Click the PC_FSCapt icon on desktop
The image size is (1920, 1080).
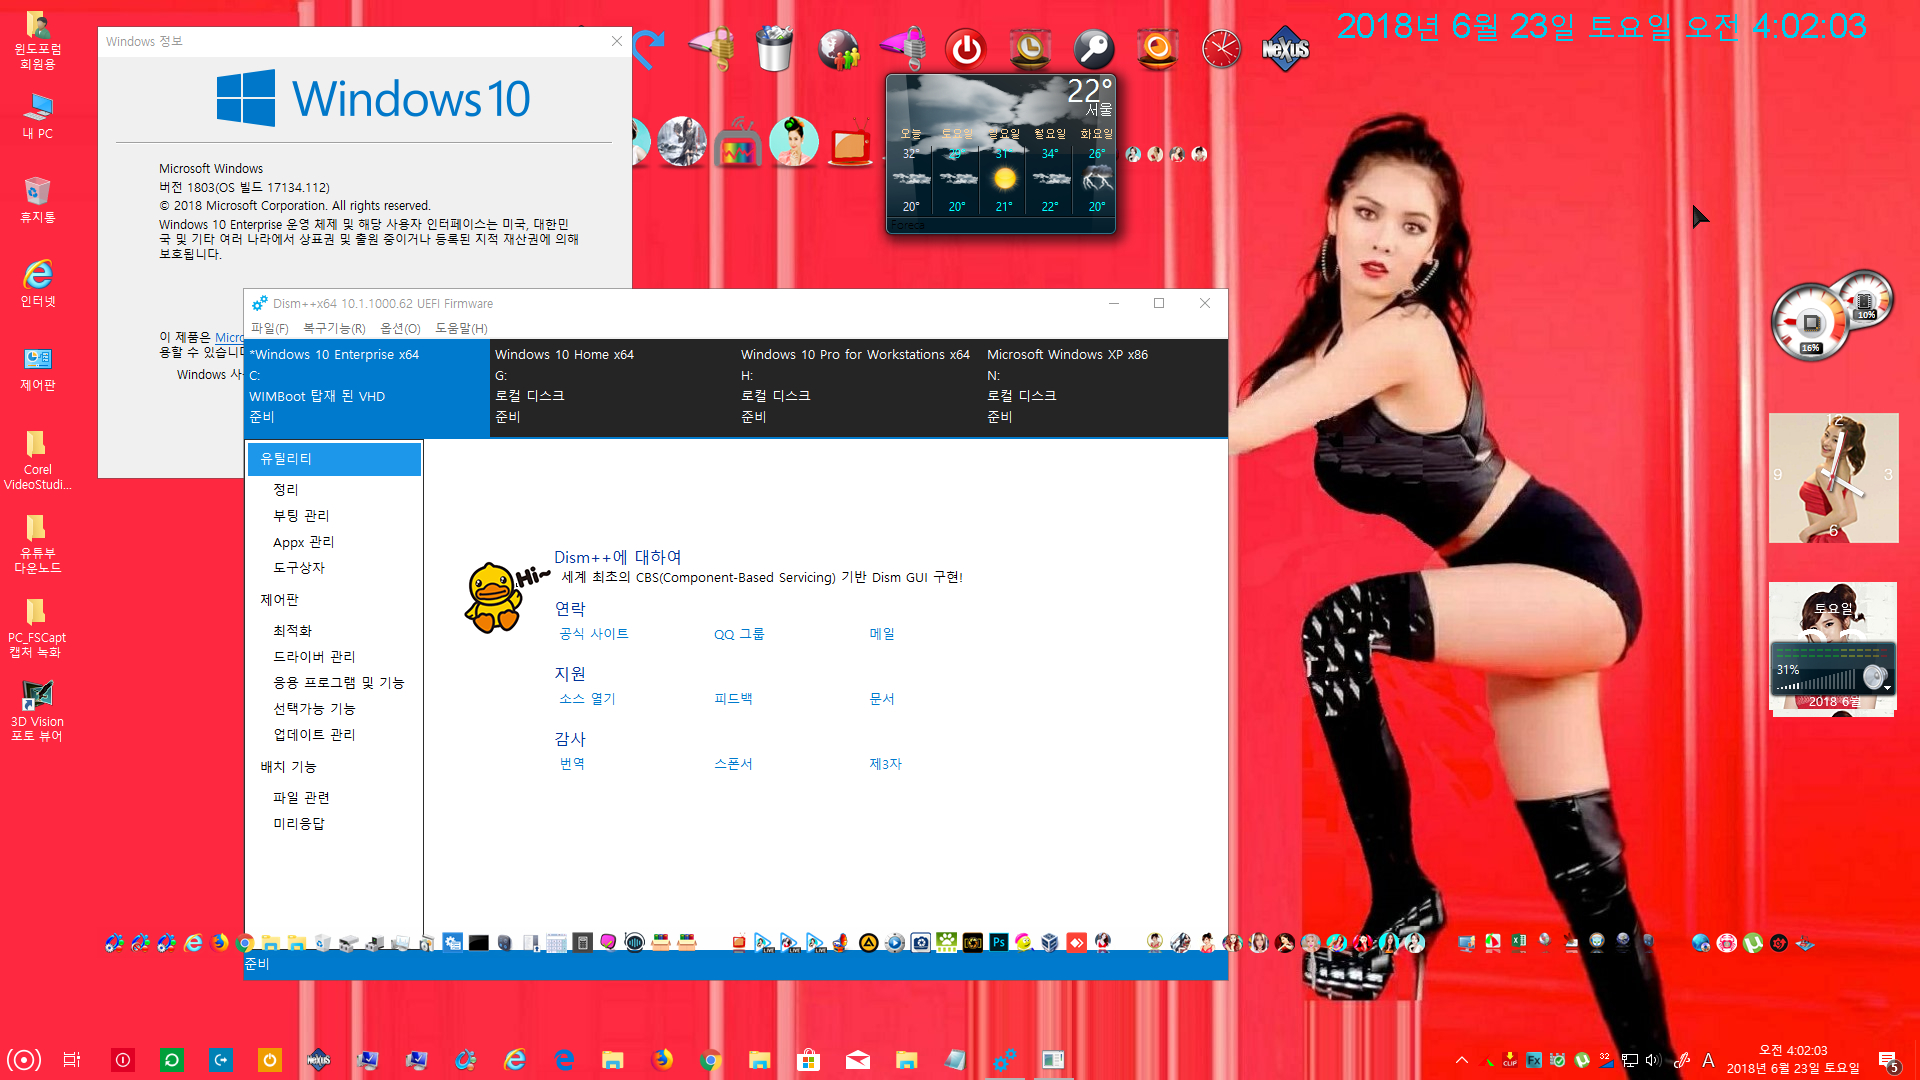coord(38,611)
